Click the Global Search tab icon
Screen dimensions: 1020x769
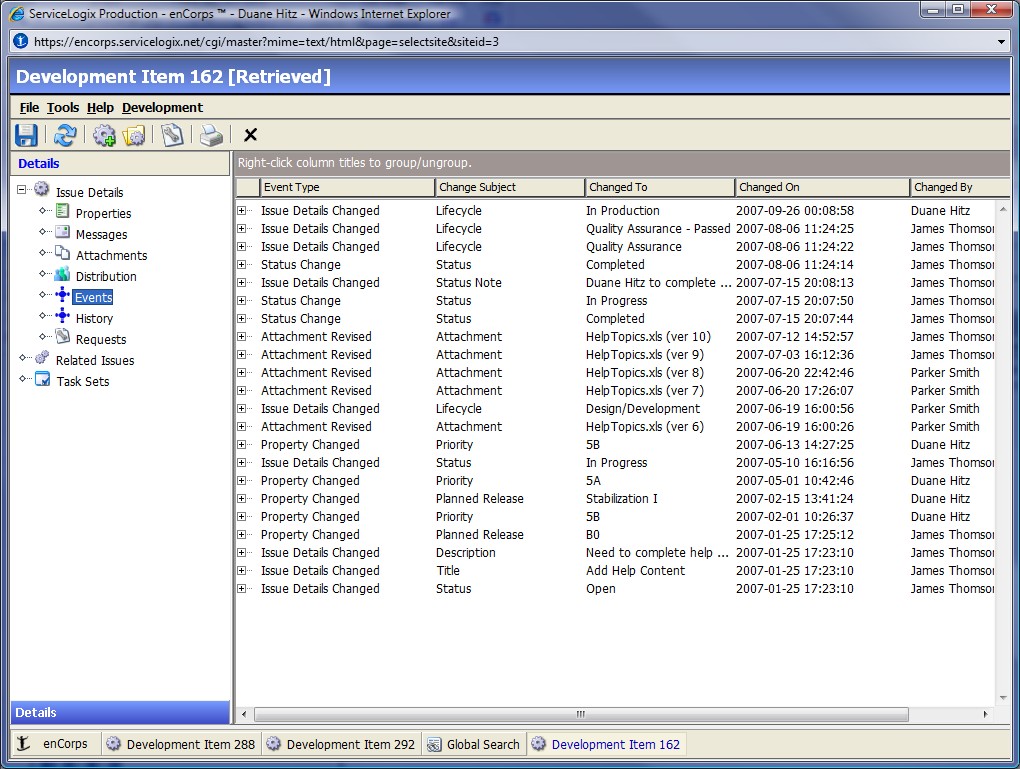click(x=434, y=744)
